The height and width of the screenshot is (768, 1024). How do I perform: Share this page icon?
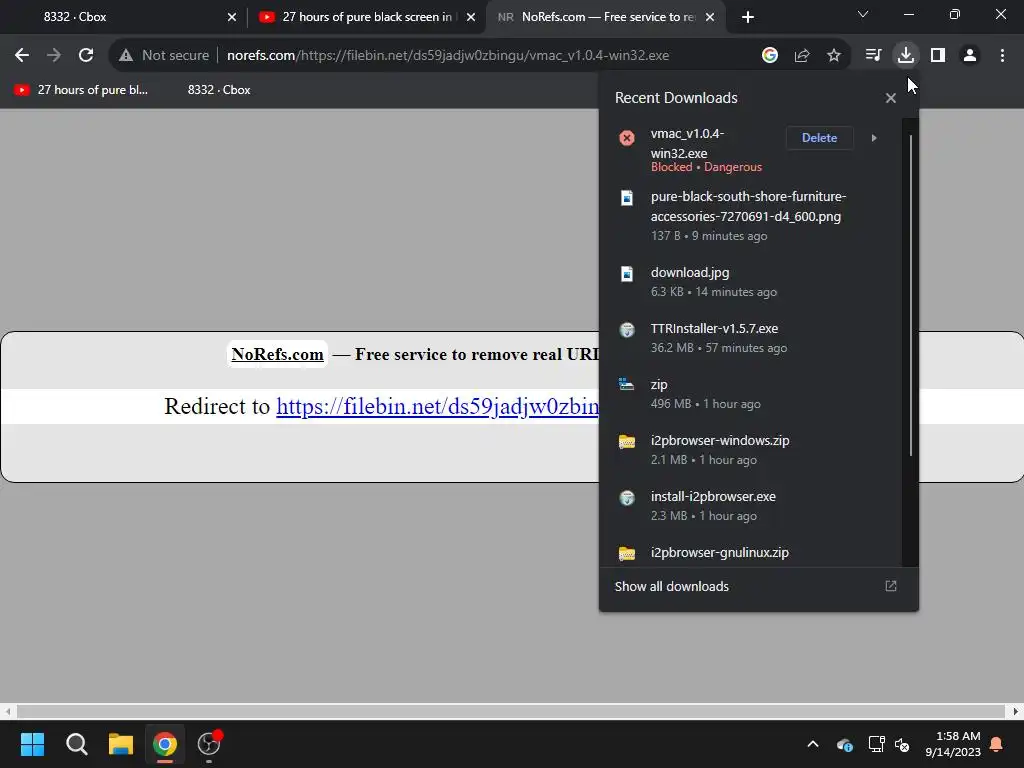click(802, 56)
